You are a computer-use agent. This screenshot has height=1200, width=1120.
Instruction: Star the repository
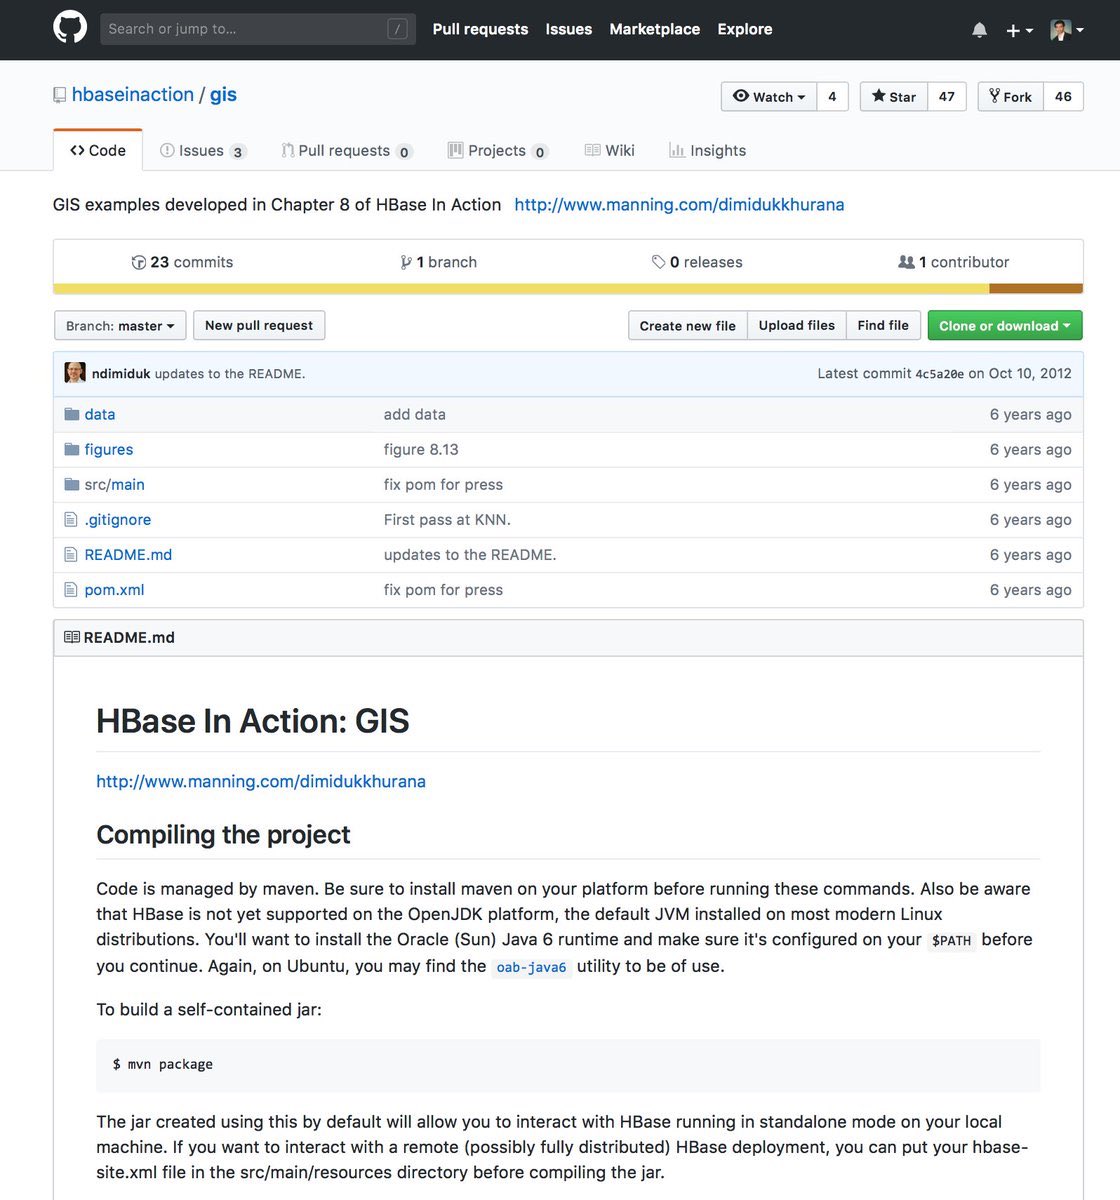click(x=894, y=96)
